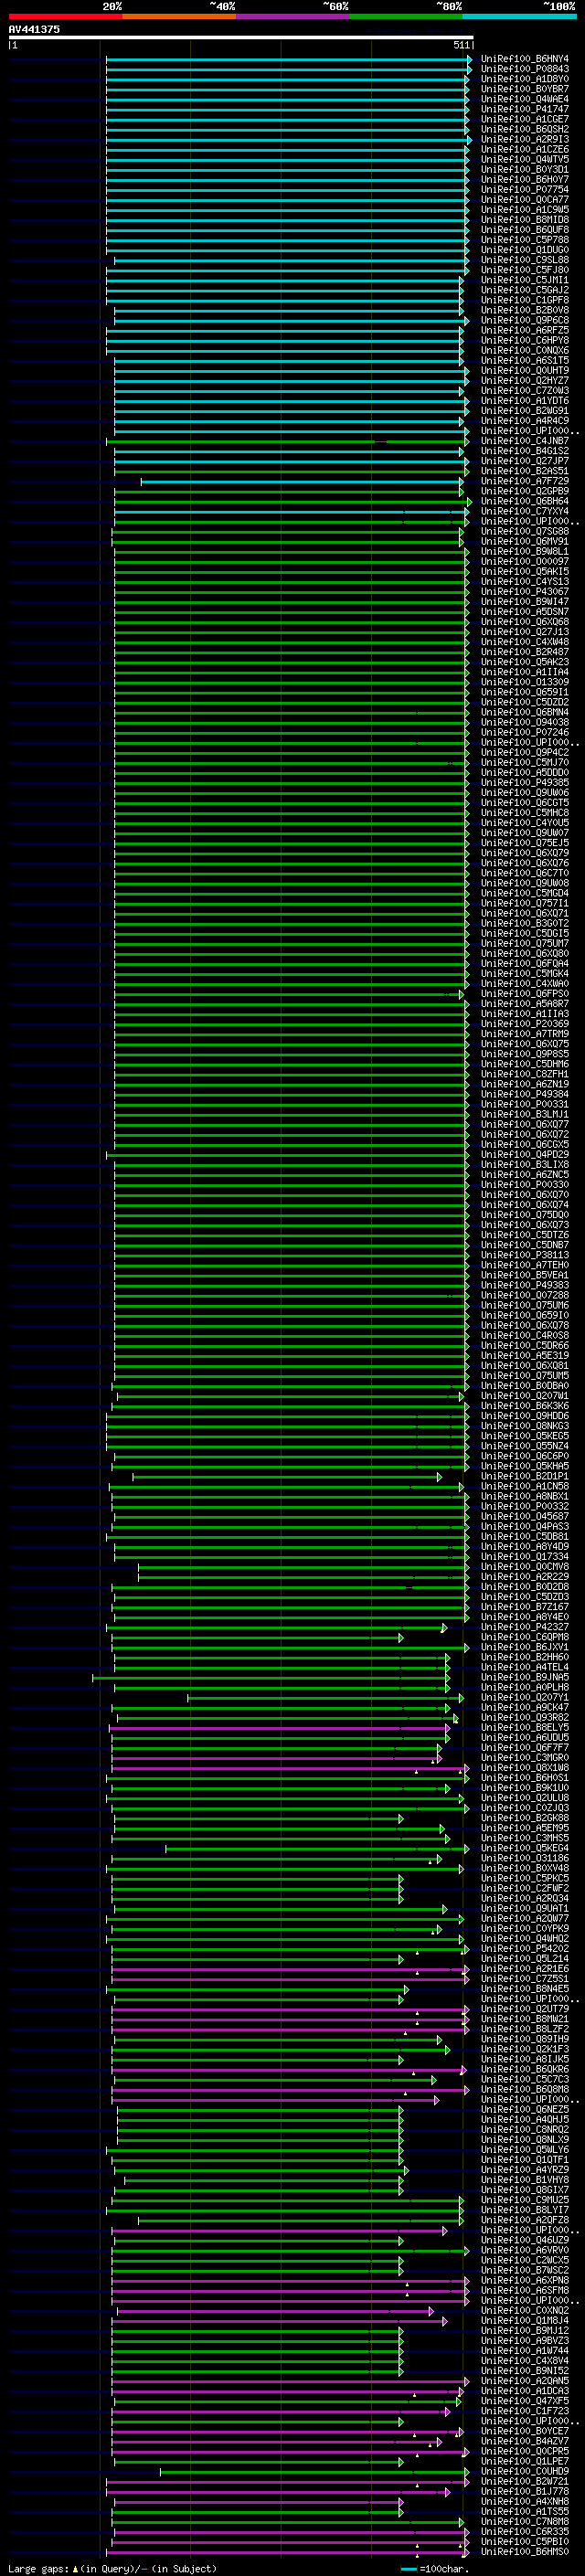Click the green ~80% identity legend segment
The width and height of the screenshot is (585, 2576).
point(406,16)
